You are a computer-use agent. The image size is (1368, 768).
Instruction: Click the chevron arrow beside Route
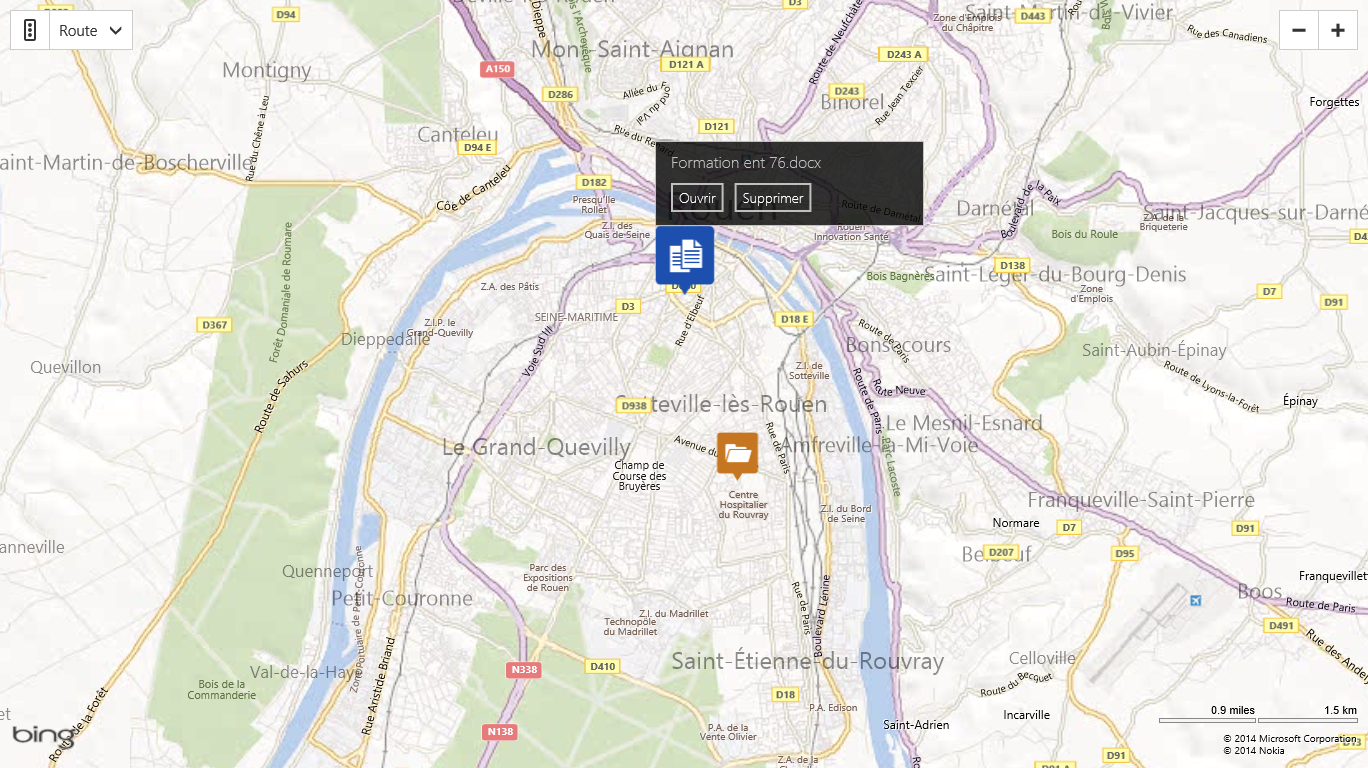click(x=116, y=31)
